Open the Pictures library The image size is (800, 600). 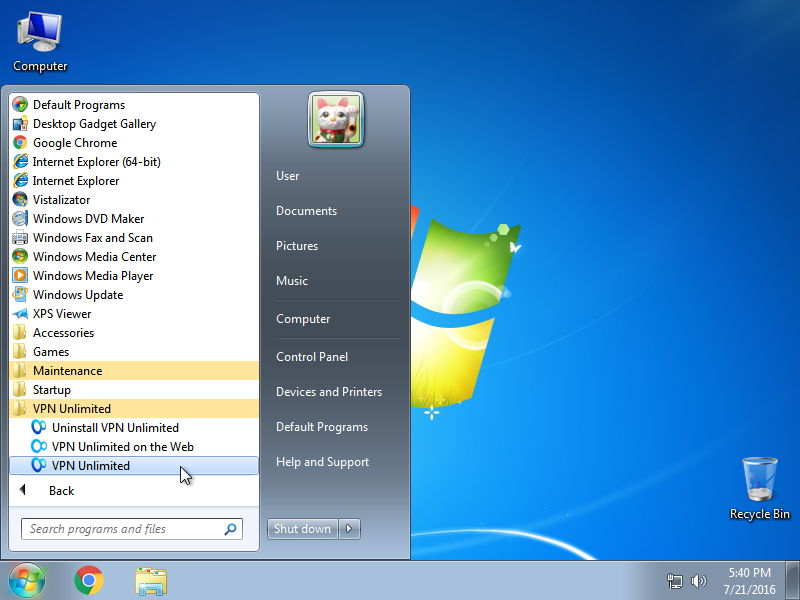click(297, 246)
